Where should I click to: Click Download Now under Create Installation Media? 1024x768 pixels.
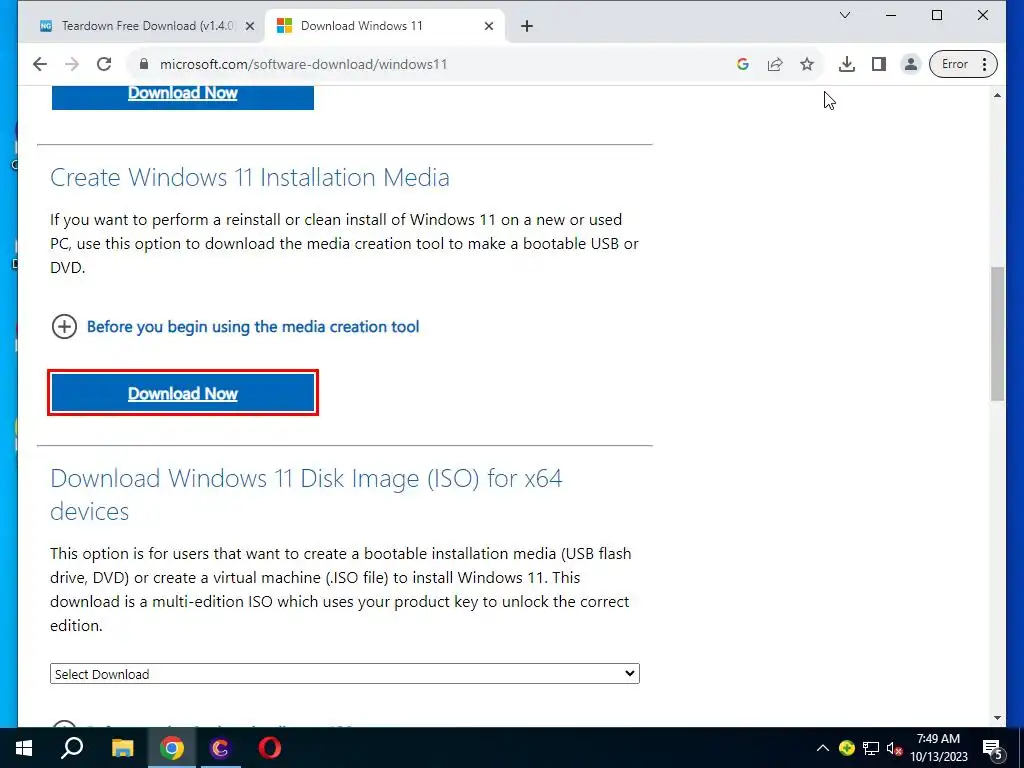(183, 392)
